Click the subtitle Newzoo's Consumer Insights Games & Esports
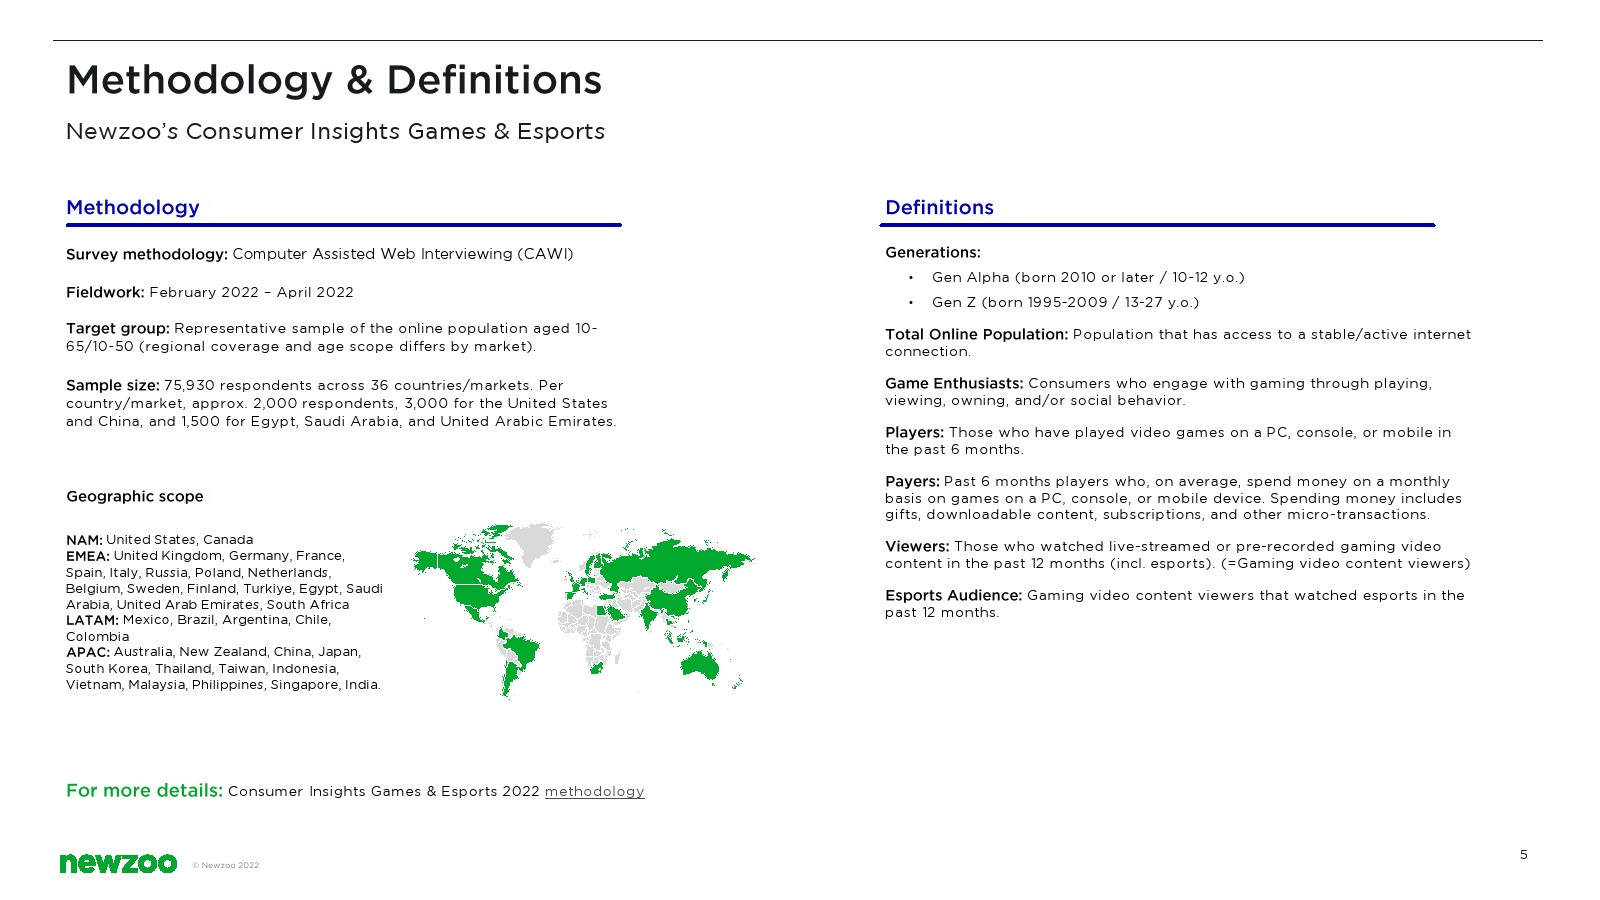Screen dimensions: 1600x900 (335, 131)
